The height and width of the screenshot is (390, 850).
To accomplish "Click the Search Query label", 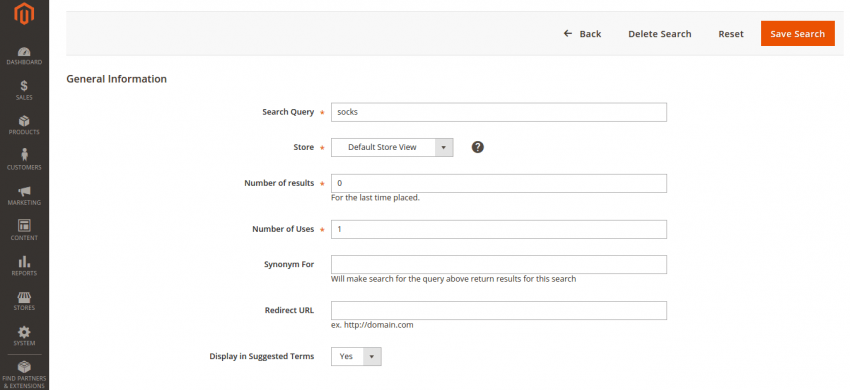I will click(288, 112).
